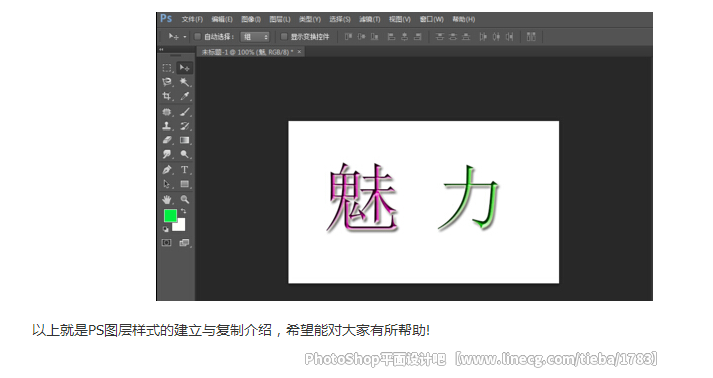
Task: Click Distribute horizontal centers button
Action: point(496,36)
